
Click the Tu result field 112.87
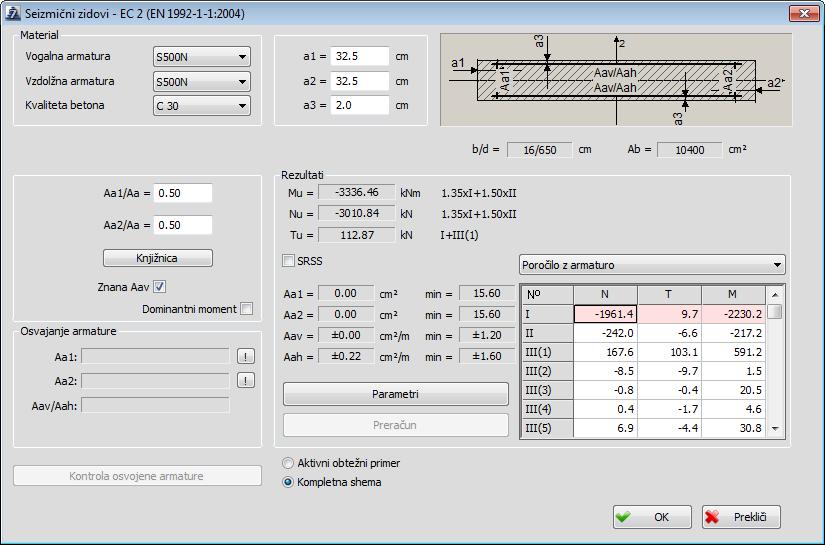[357, 235]
